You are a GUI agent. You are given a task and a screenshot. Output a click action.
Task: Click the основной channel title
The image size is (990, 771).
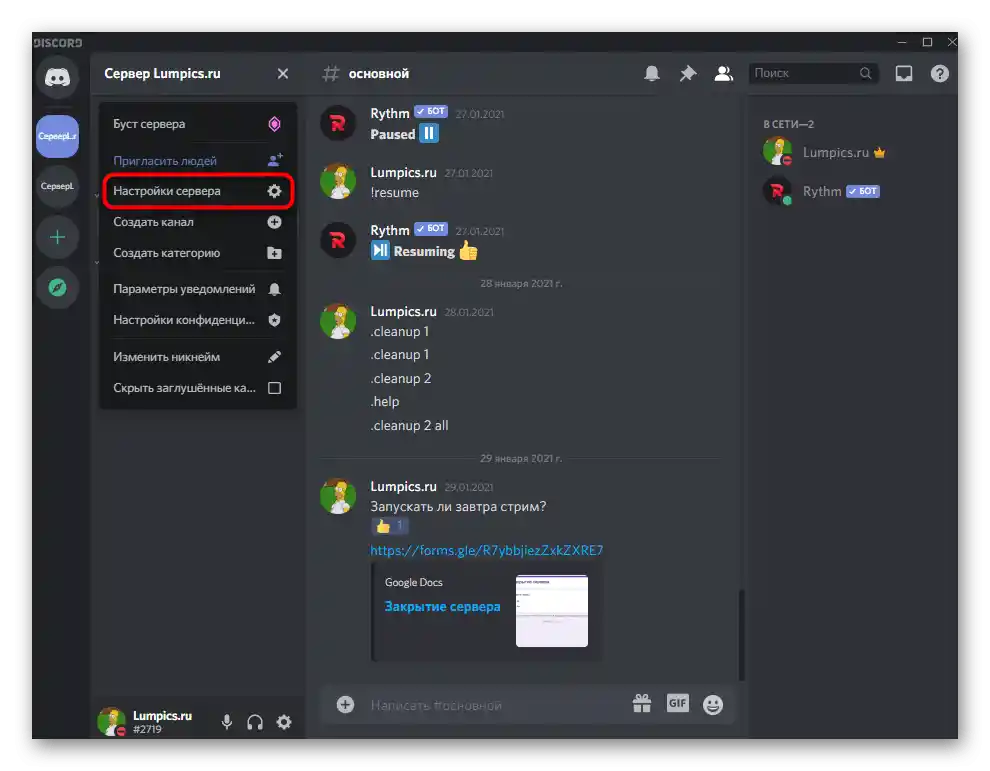pyautogui.click(x=379, y=74)
